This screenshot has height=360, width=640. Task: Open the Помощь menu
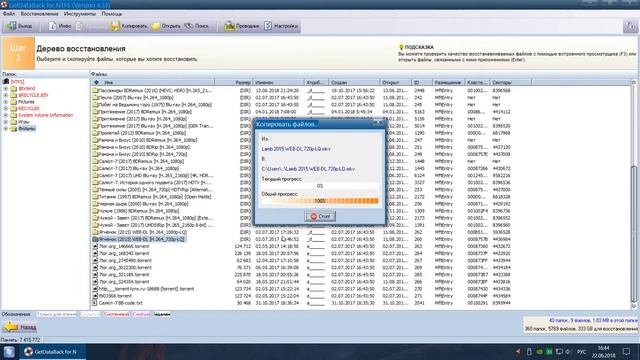coord(112,14)
